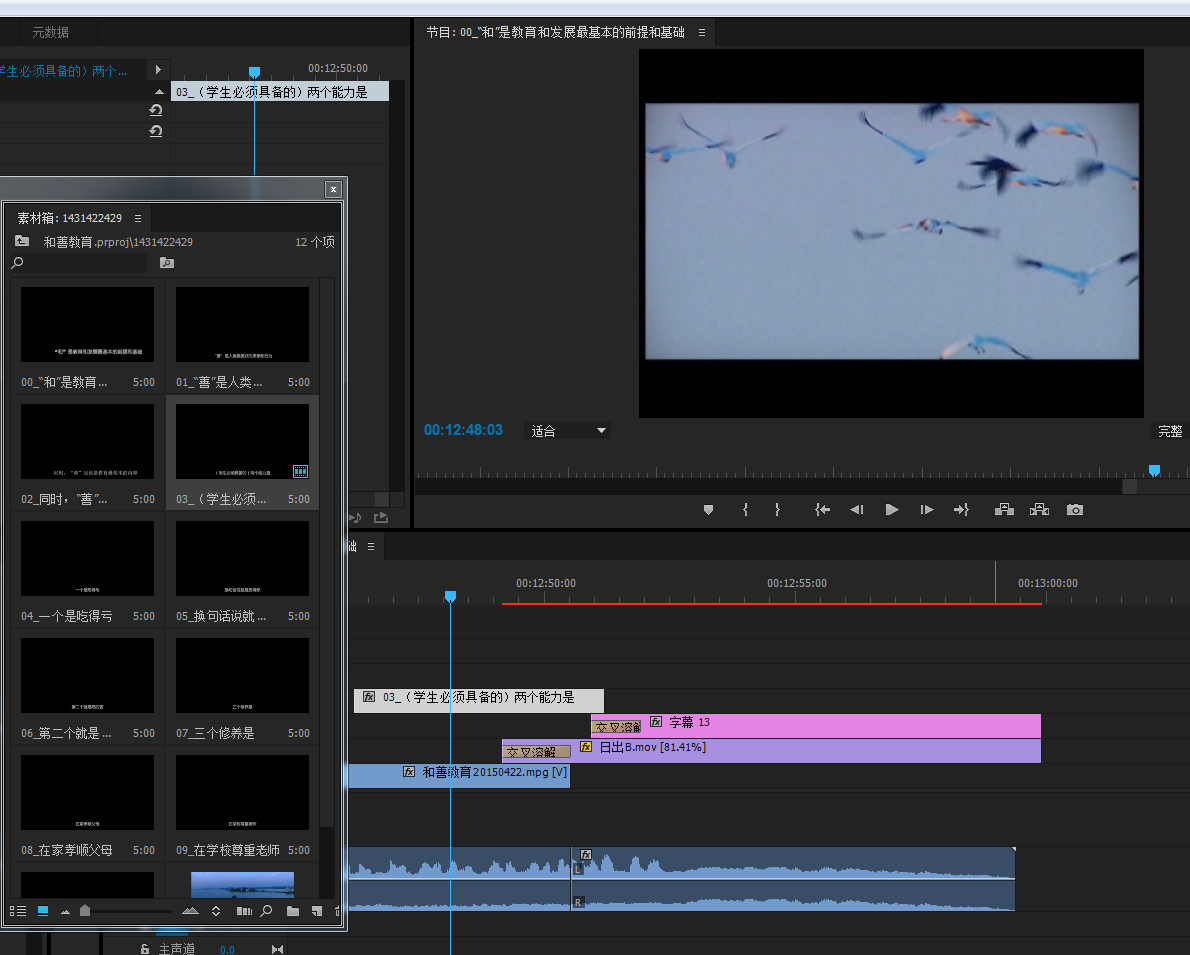Switch the bin to Icon view

tap(43, 911)
